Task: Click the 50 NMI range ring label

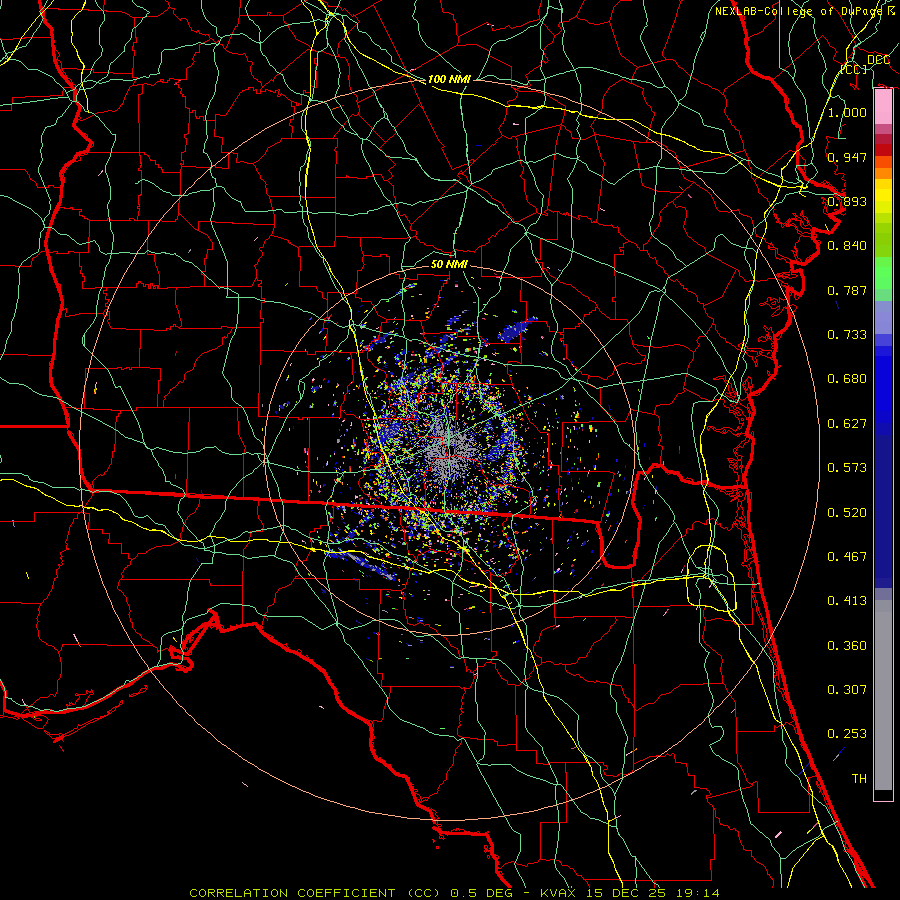Action: (449, 264)
